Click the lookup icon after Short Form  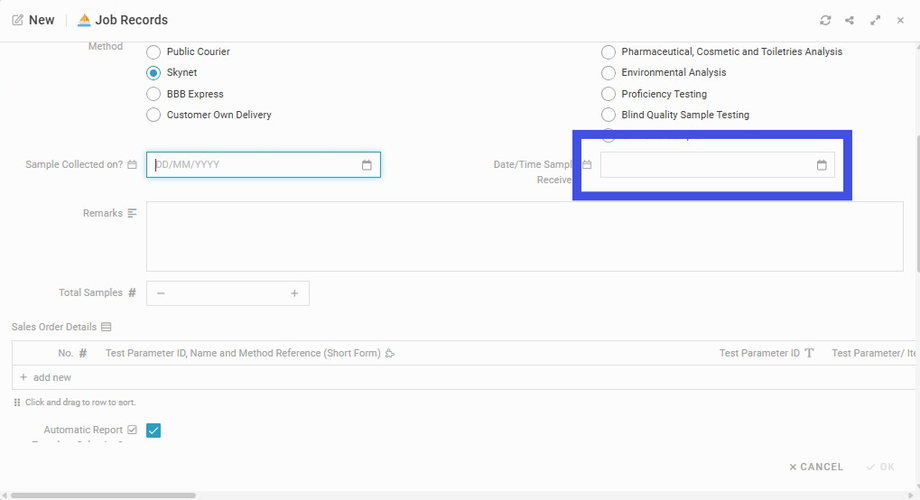(x=390, y=353)
